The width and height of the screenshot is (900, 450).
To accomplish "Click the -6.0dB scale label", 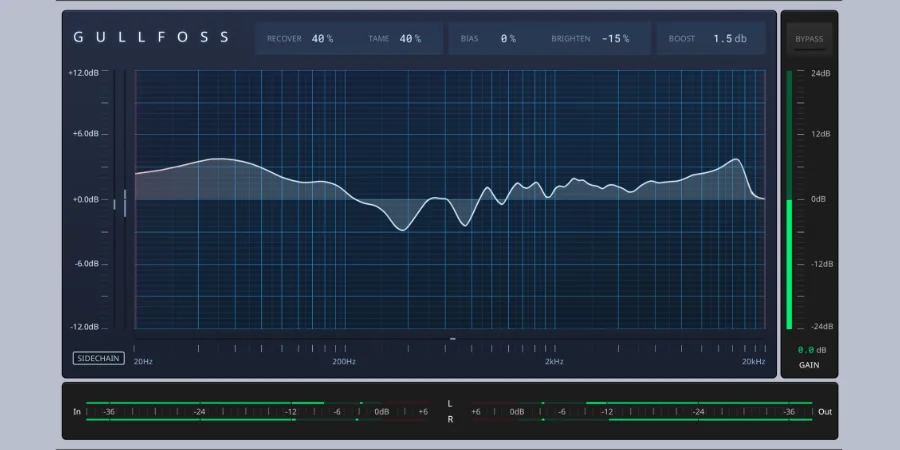I will tap(86, 263).
